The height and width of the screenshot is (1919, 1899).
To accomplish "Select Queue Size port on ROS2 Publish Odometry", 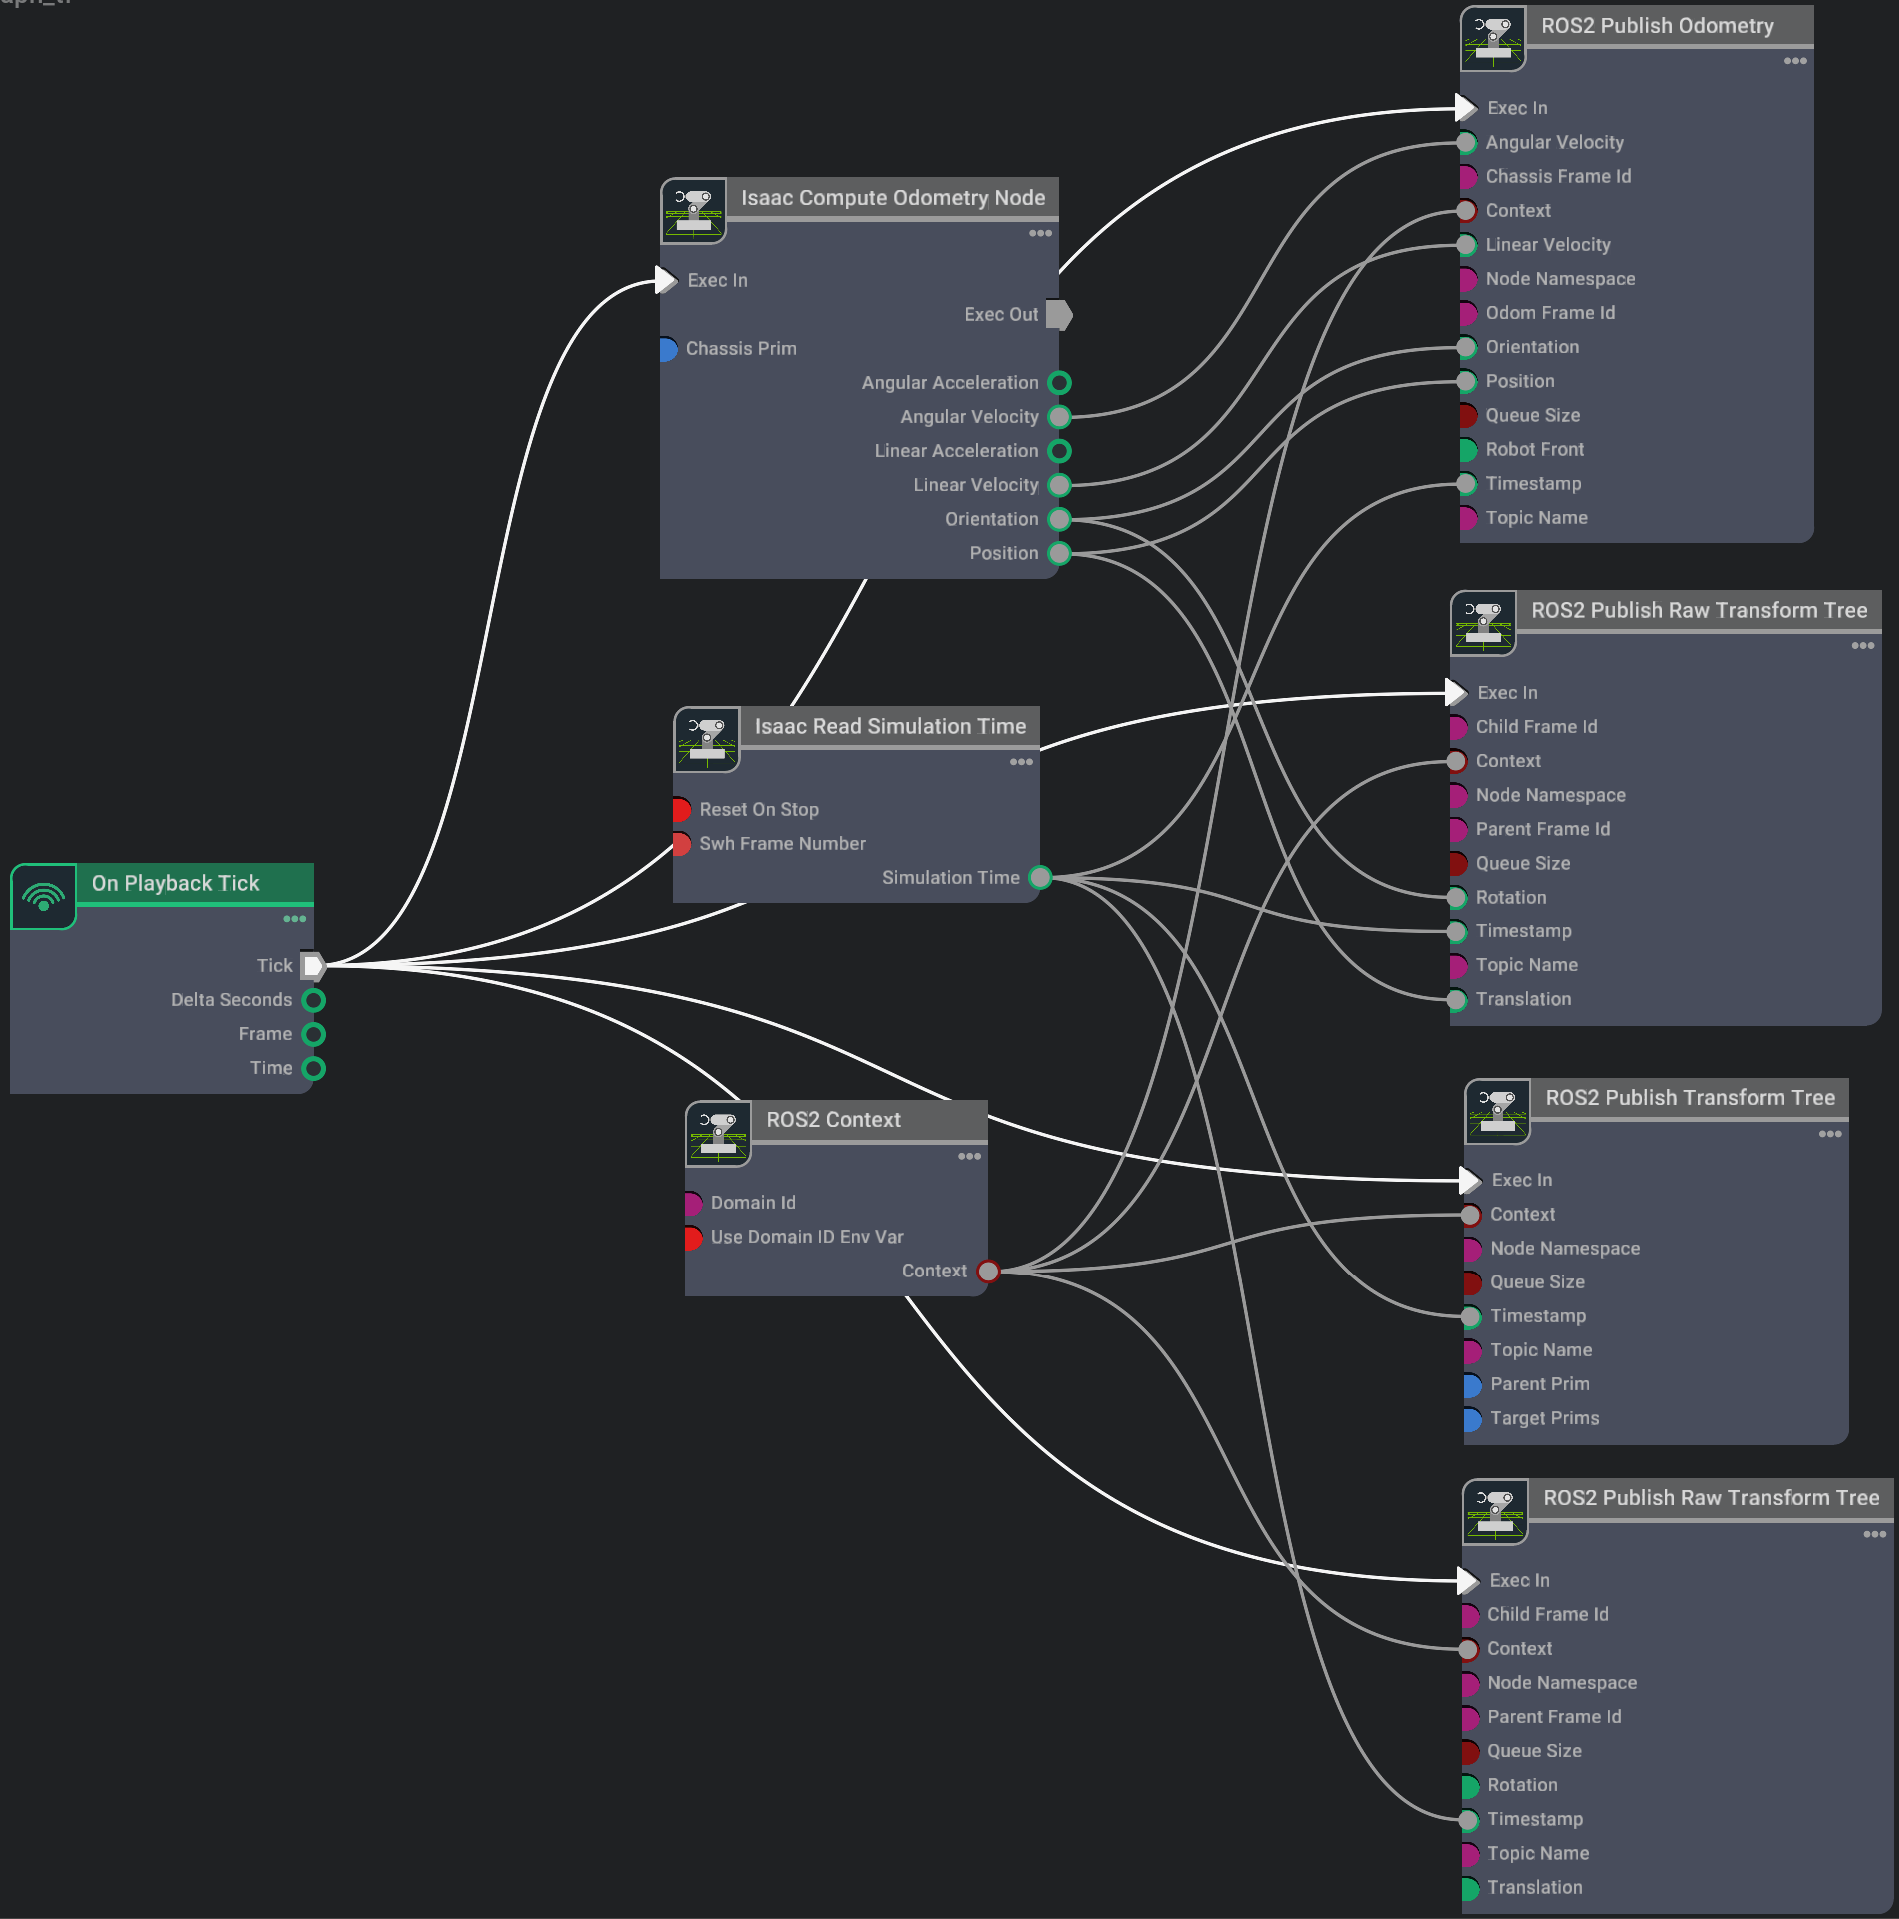I will (1467, 416).
